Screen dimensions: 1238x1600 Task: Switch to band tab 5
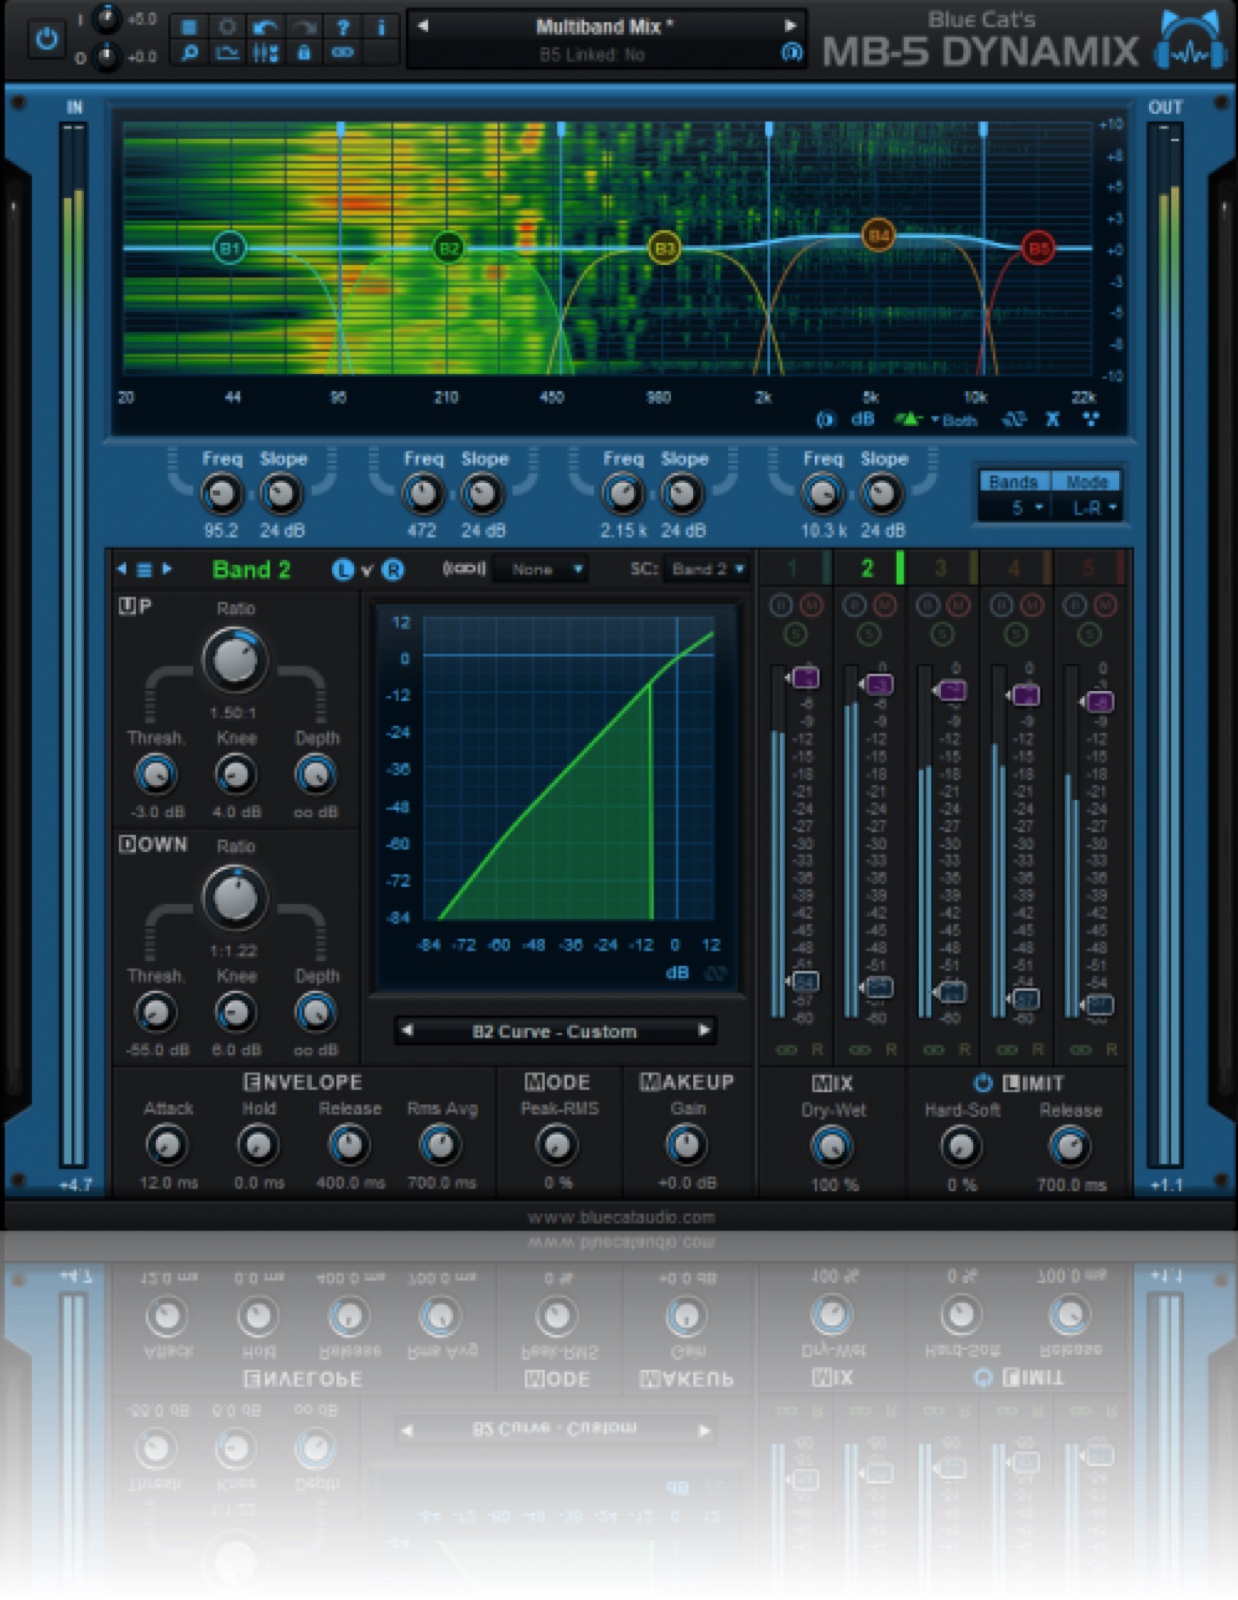click(1088, 568)
